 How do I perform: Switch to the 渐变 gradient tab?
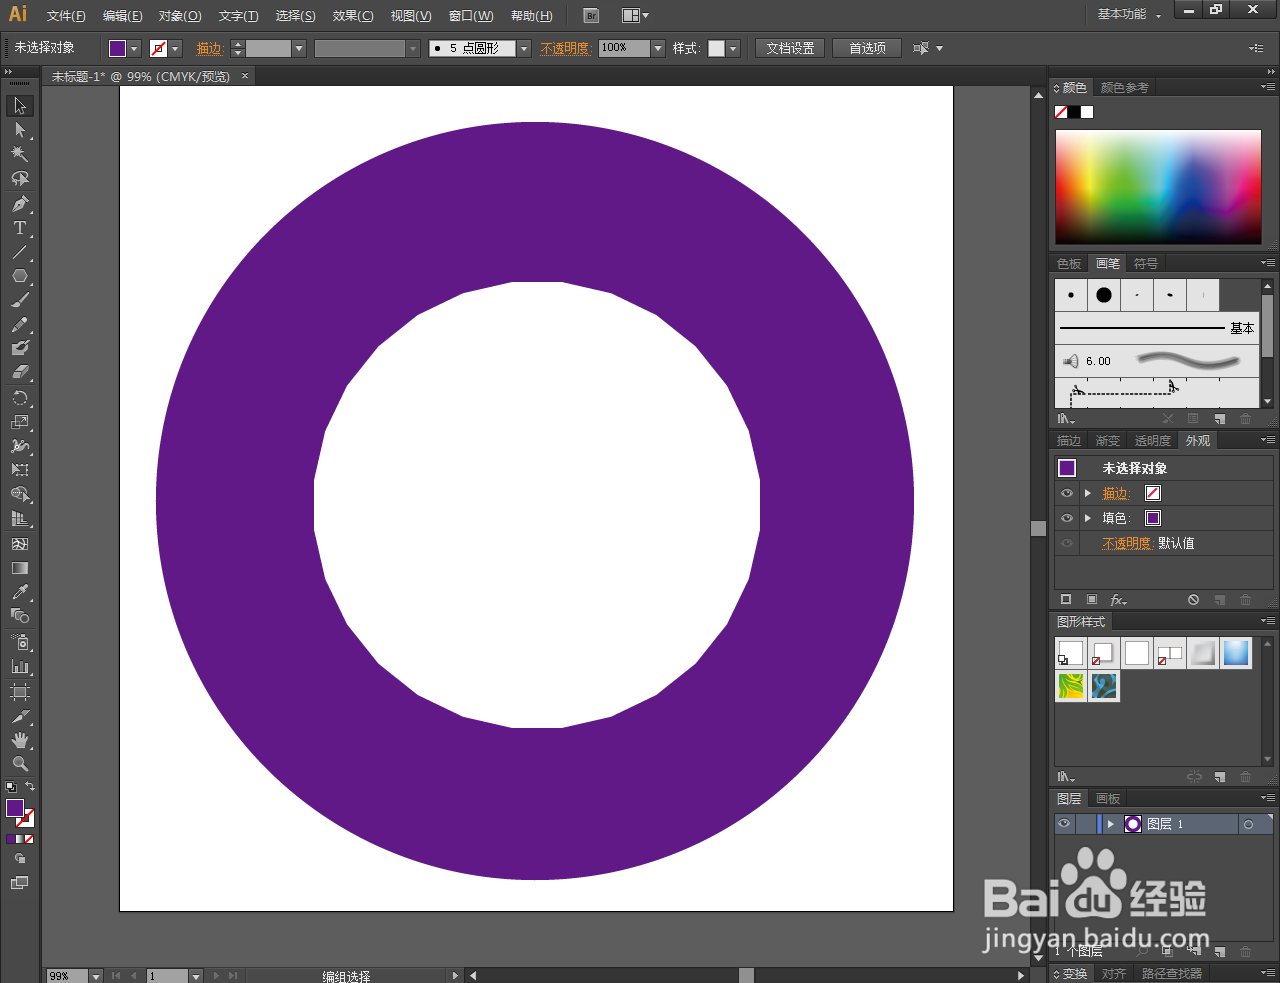coord(1108,441)
